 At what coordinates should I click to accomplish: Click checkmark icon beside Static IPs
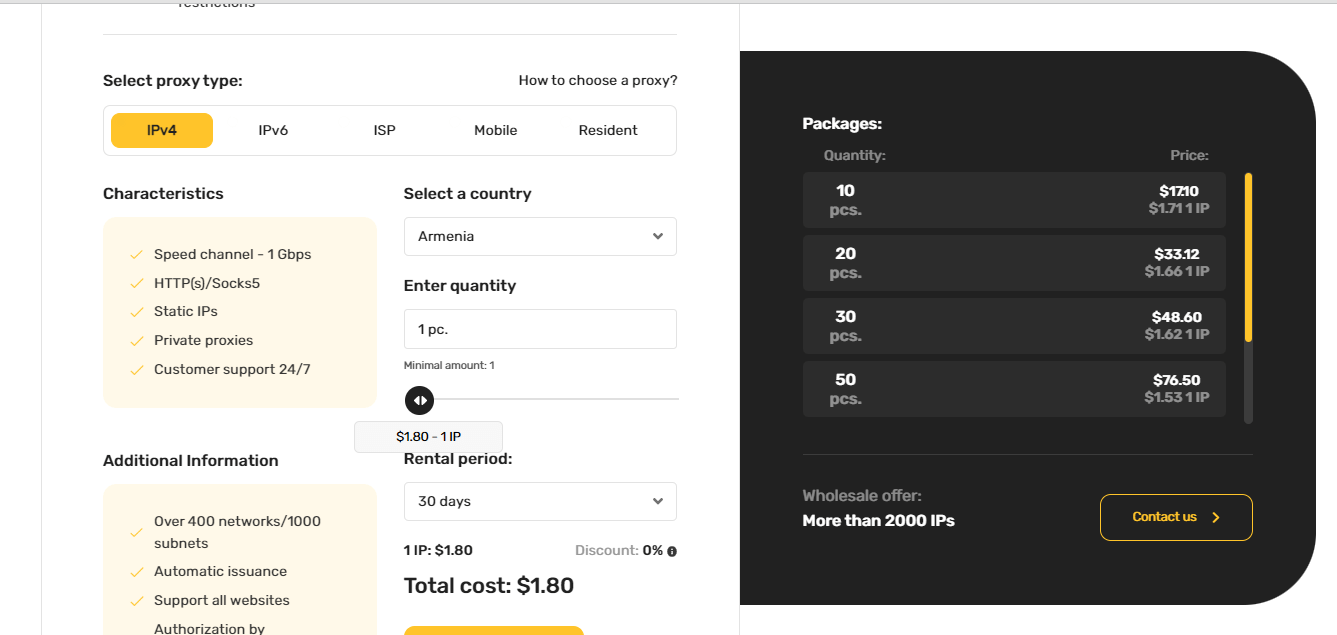pos(137,312)
